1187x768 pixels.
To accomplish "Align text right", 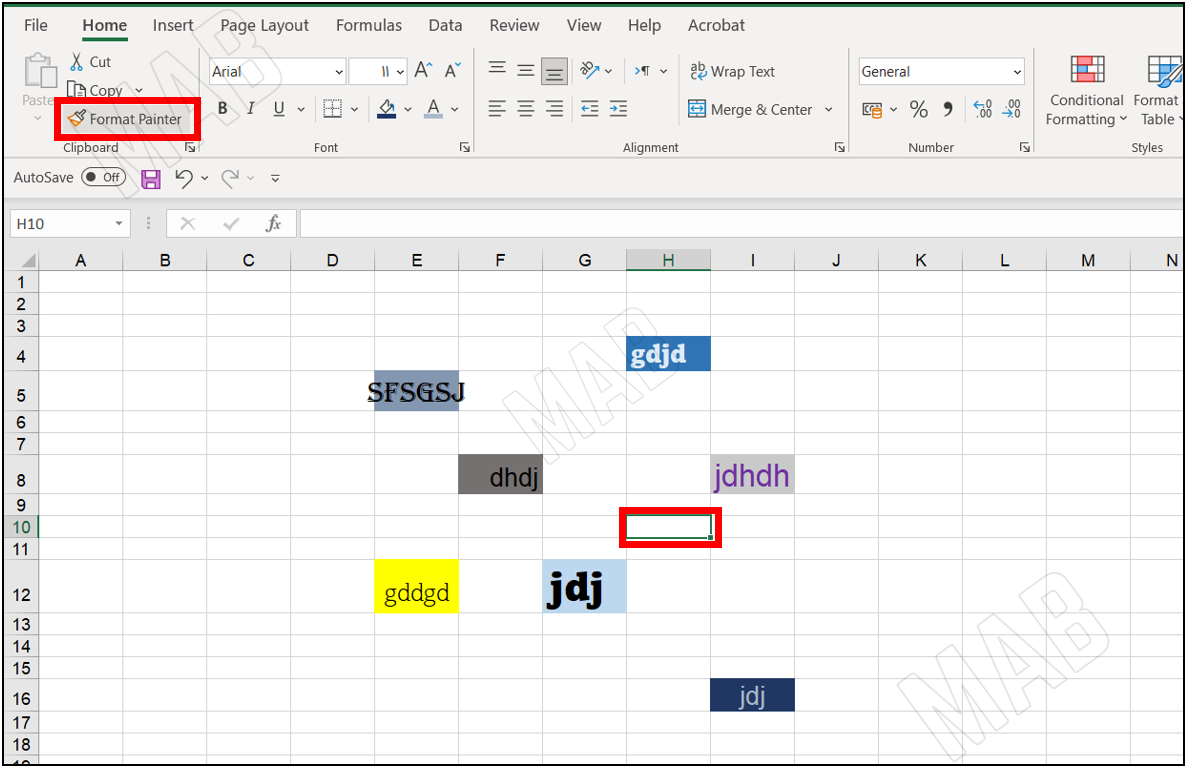I will (x=554, y=109).
